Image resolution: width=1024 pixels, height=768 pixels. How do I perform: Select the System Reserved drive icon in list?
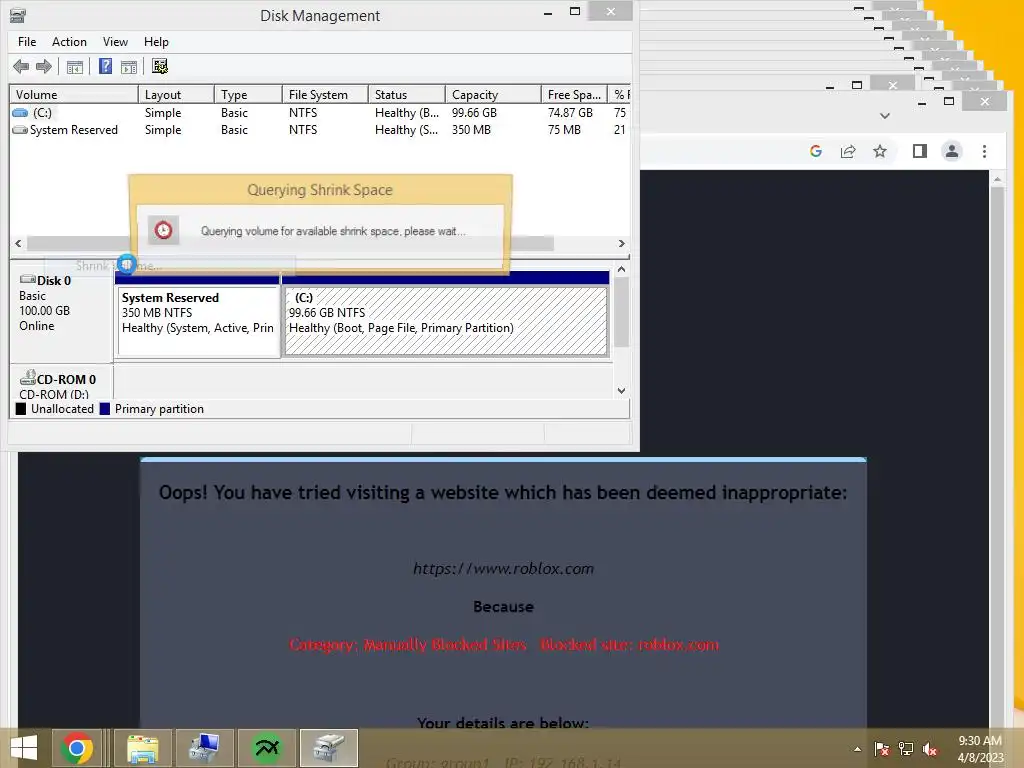pyautogui.click(x=20, y=130)
